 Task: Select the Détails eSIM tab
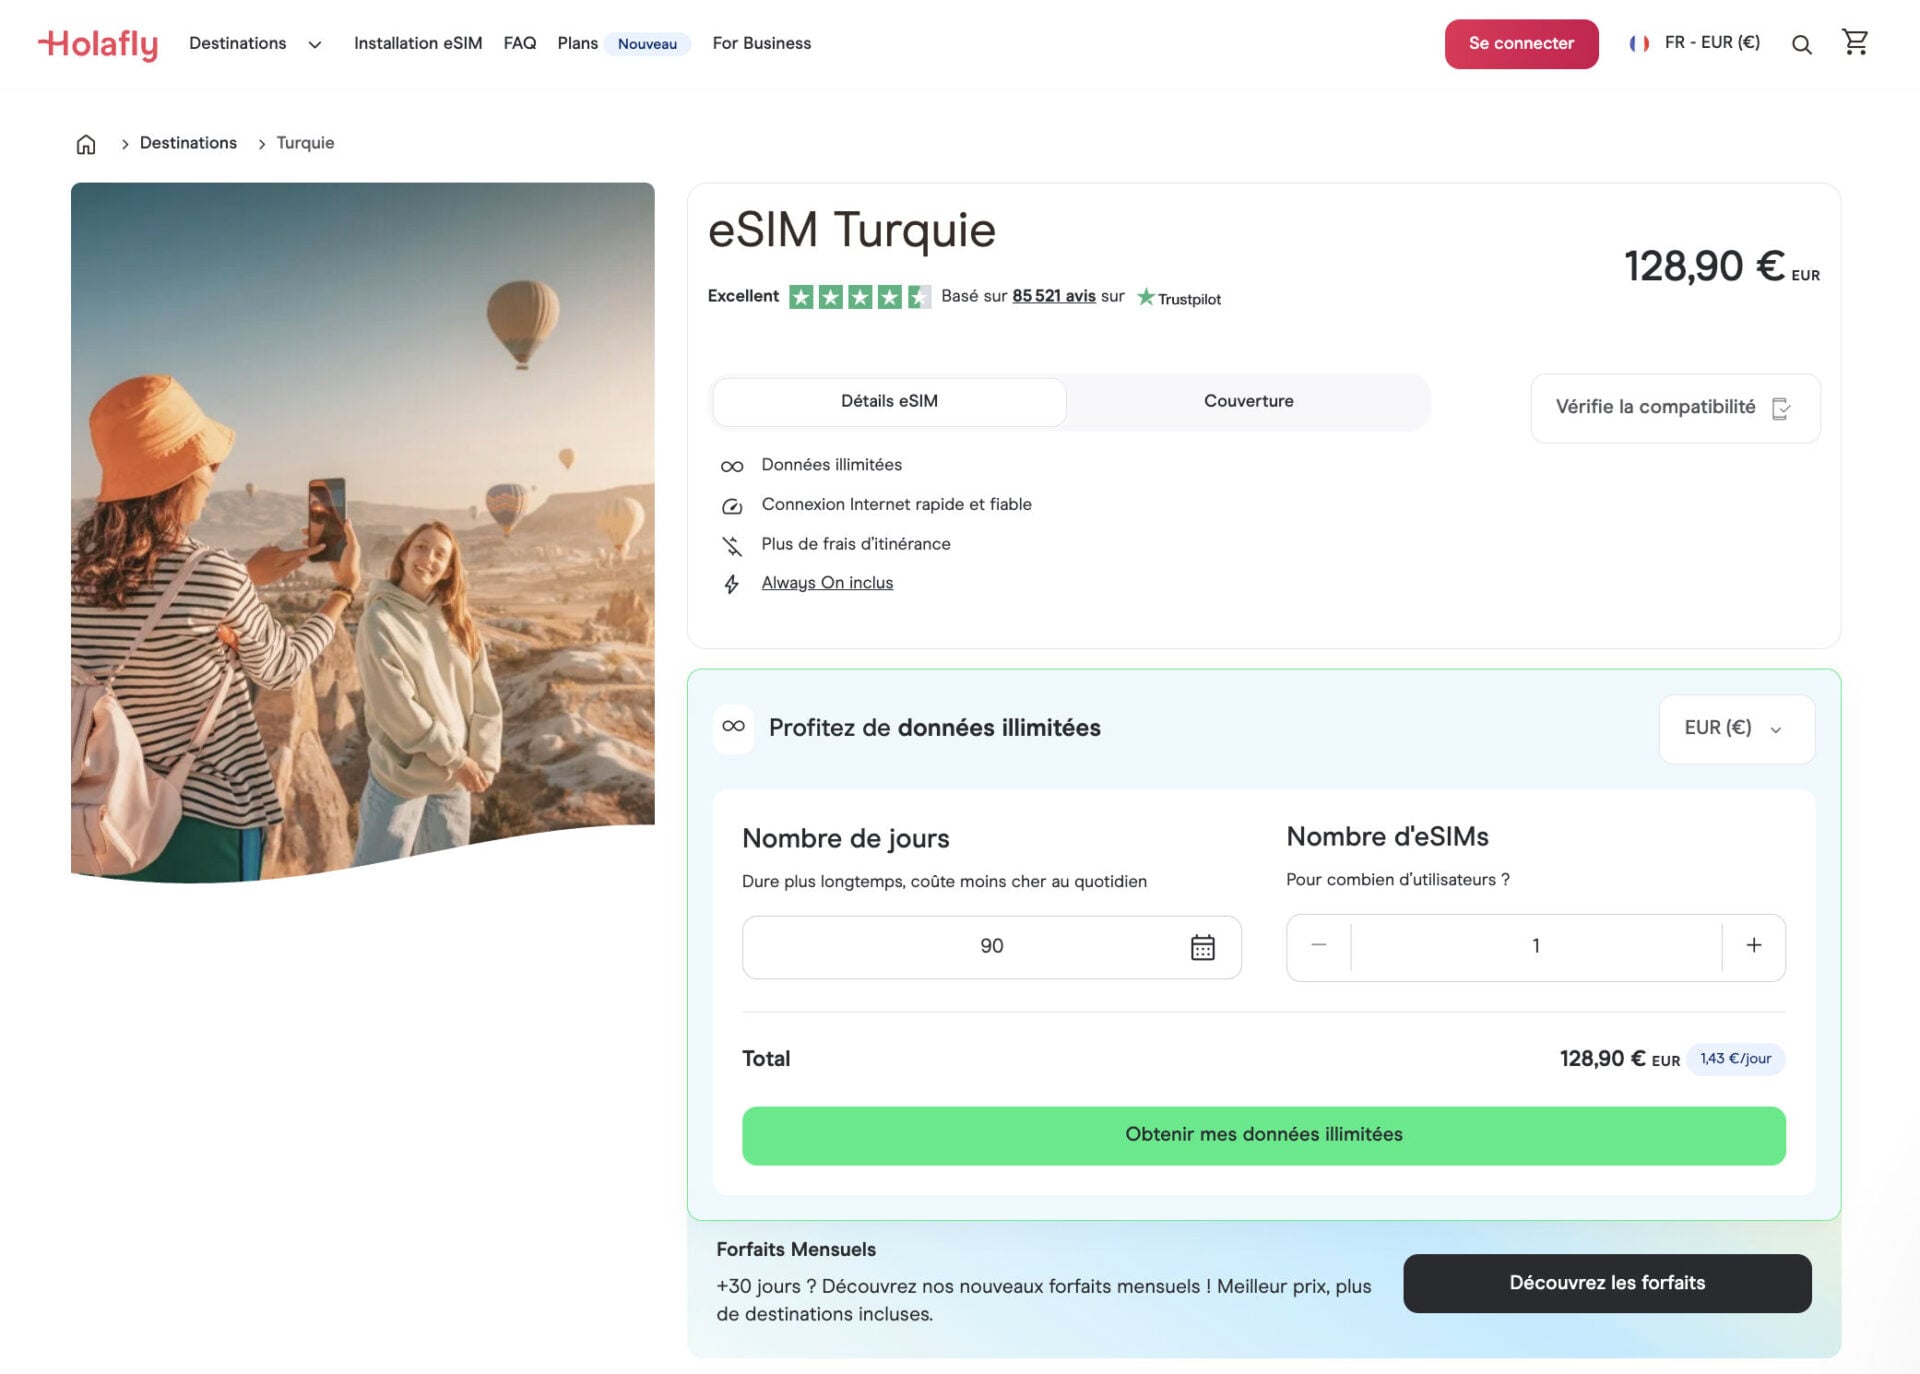tap(889, 402)
